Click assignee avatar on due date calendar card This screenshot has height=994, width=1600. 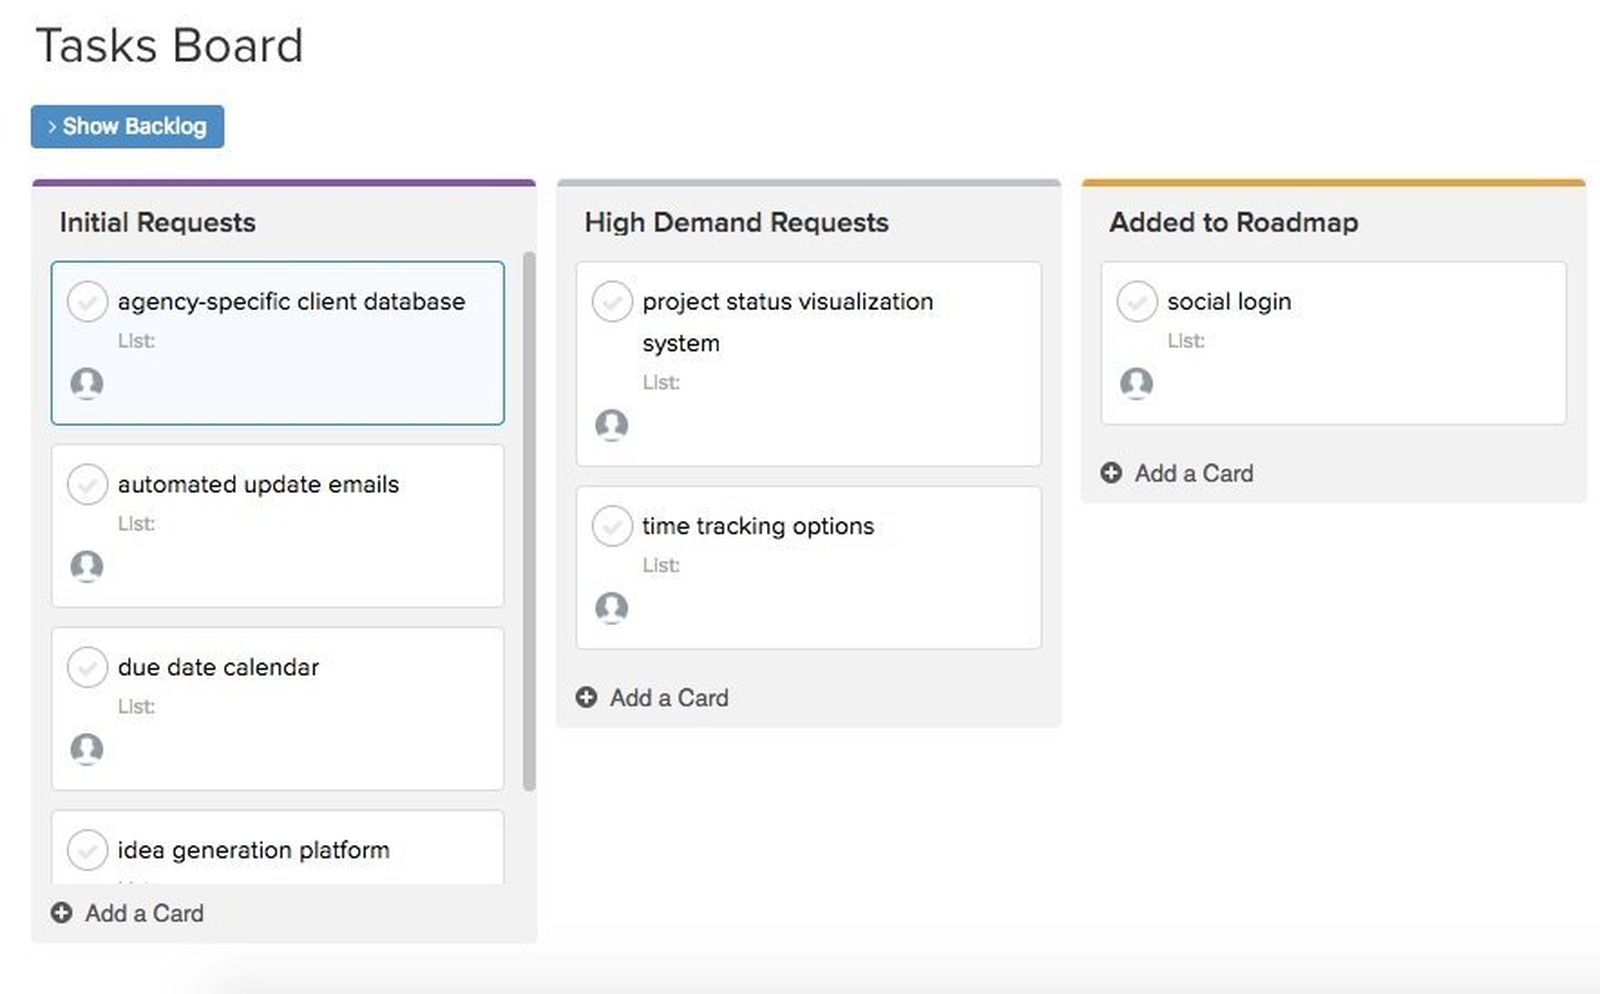pyautogui.click(x=87, y=749)
